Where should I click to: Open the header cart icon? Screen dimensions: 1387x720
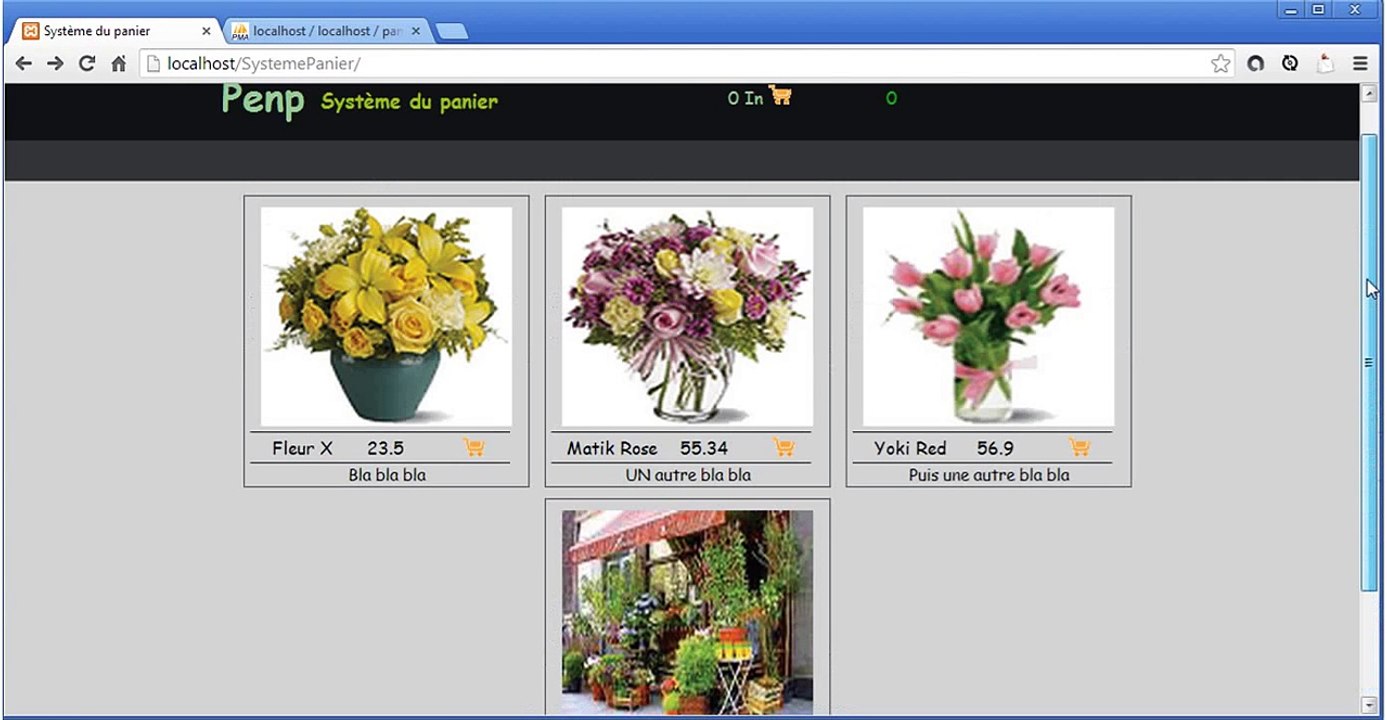tap(780, 96)
